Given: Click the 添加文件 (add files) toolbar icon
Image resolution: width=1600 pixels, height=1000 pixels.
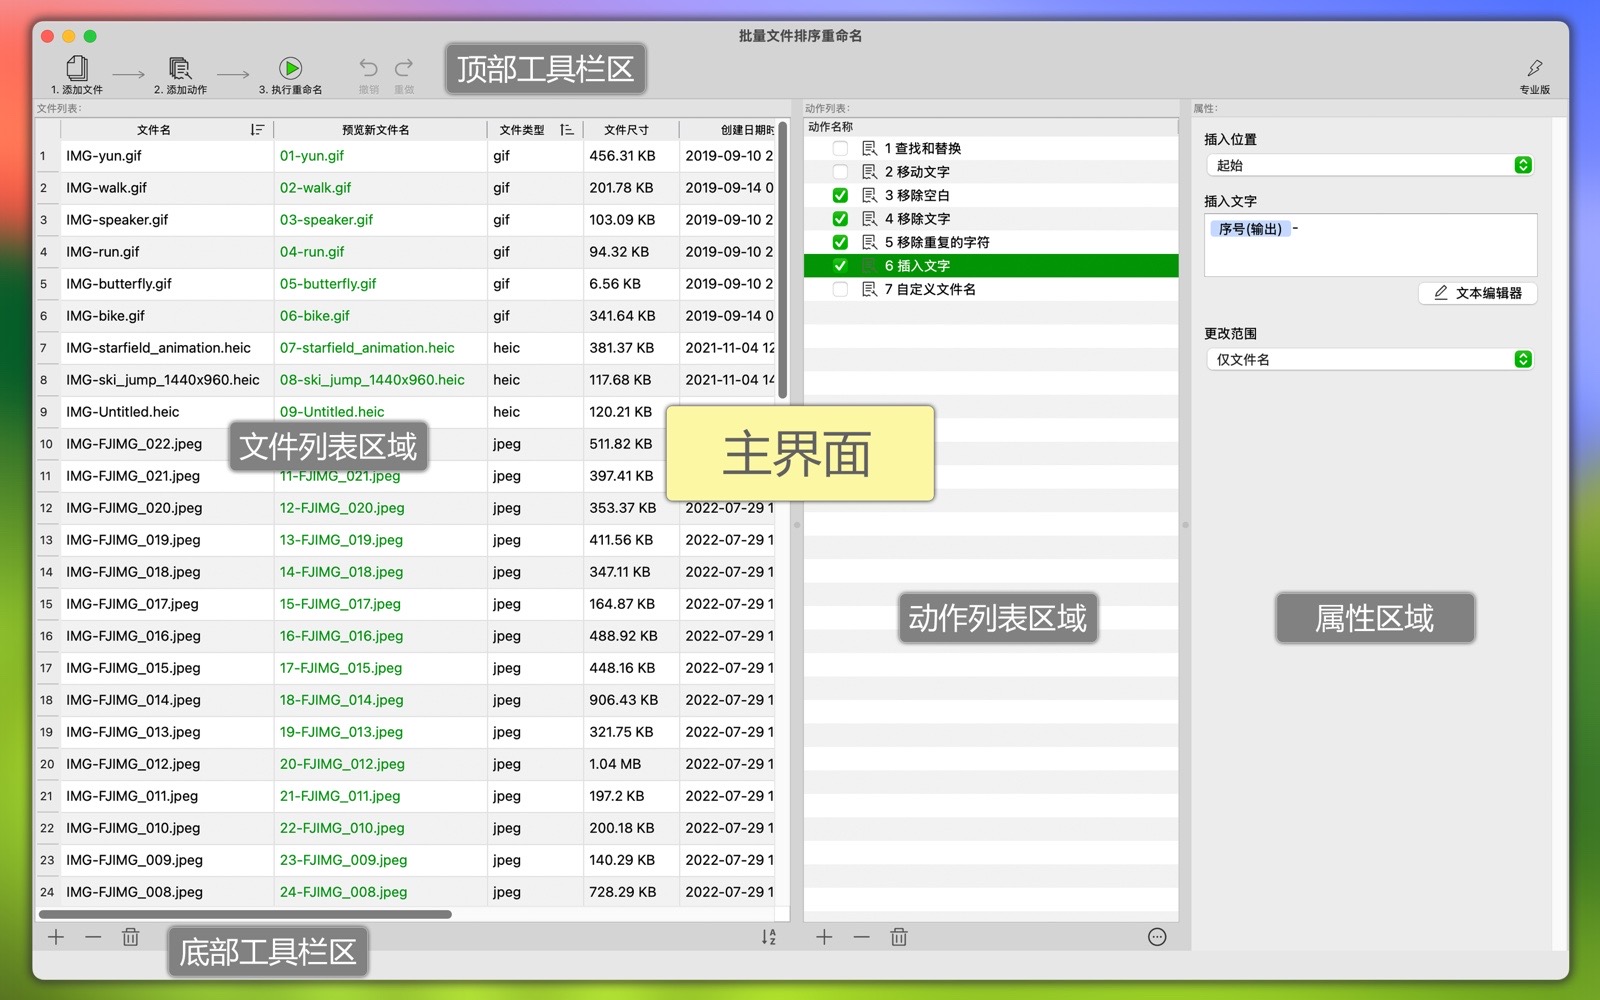Looking at the screenshot, I should point(77,69).
